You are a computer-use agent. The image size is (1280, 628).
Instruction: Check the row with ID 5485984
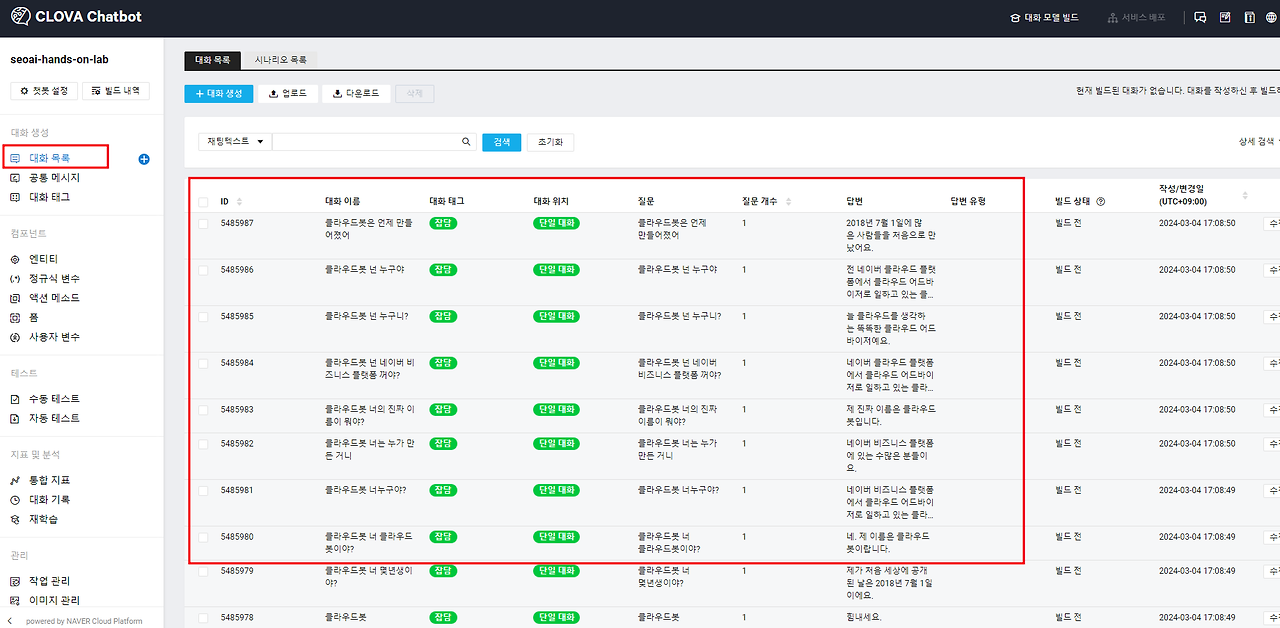pyautogui.click(x=203, y=363)
